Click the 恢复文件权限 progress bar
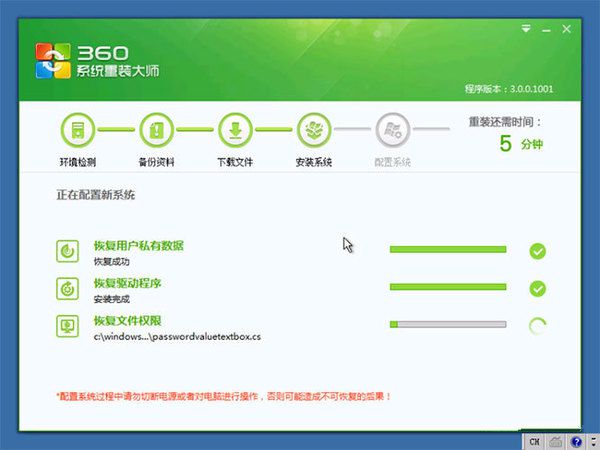The height and width of the screenshot is (450, 600). [x=447, y=324]
